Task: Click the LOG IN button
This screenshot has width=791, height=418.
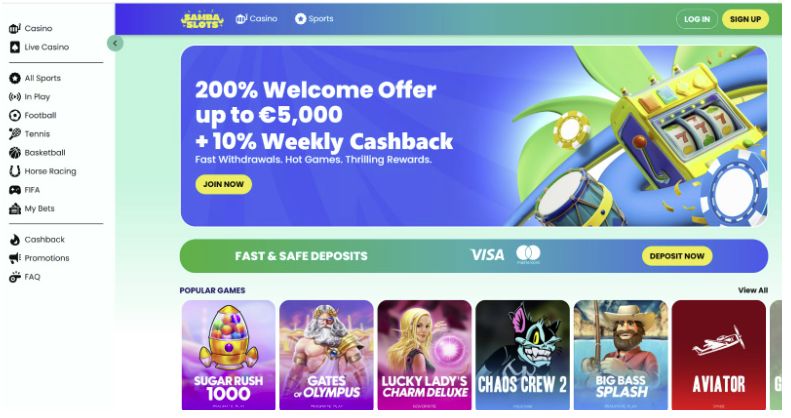Action: tap(697, 19)
